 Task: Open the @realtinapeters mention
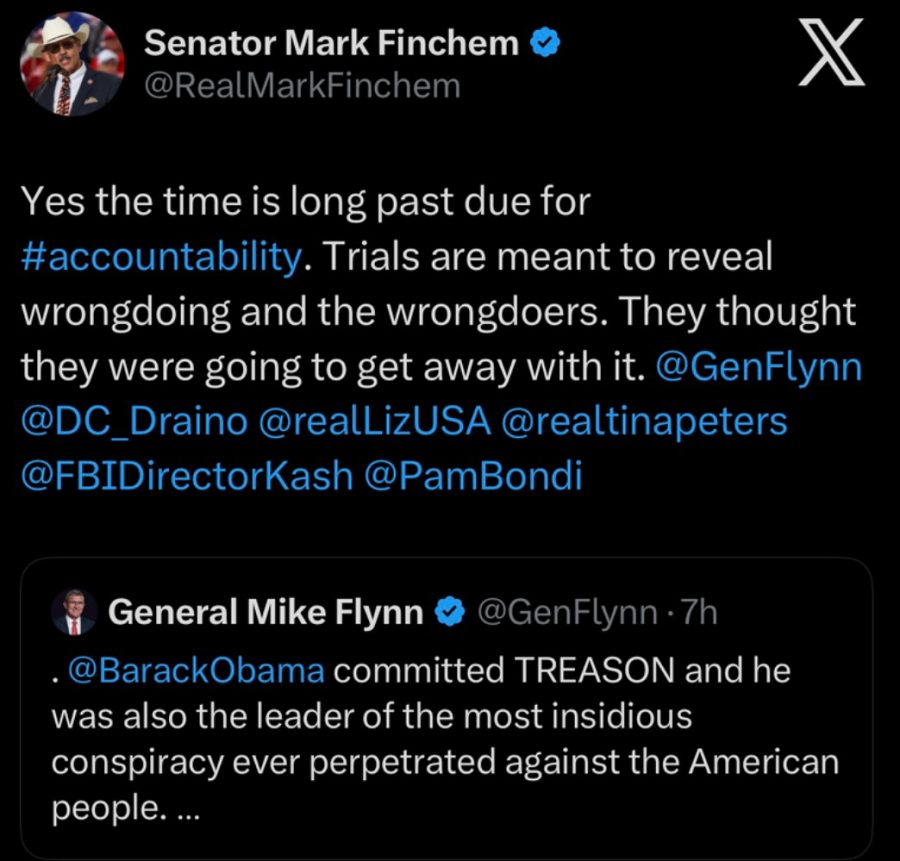coord(645,421)
